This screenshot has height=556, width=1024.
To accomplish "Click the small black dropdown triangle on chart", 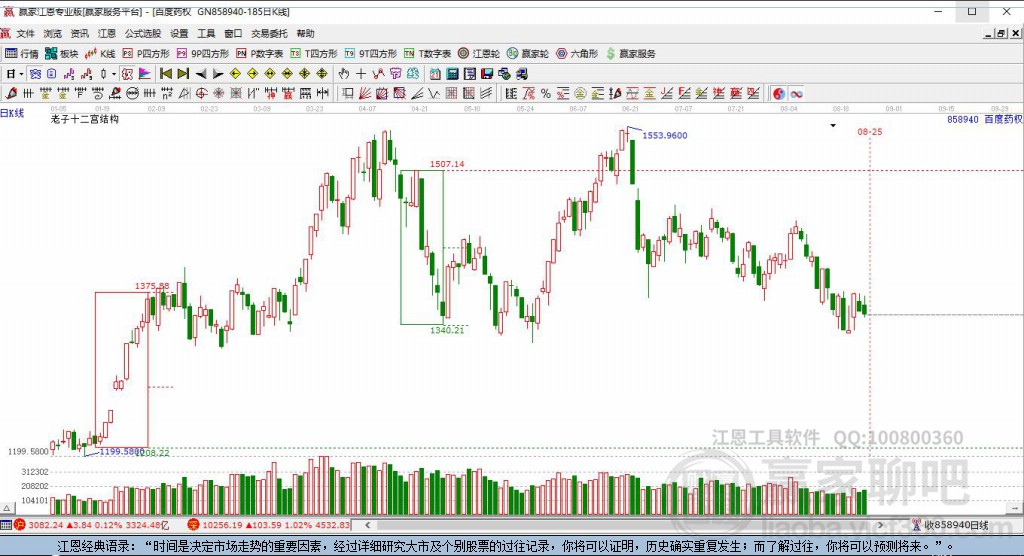I will tap(833, 125).
